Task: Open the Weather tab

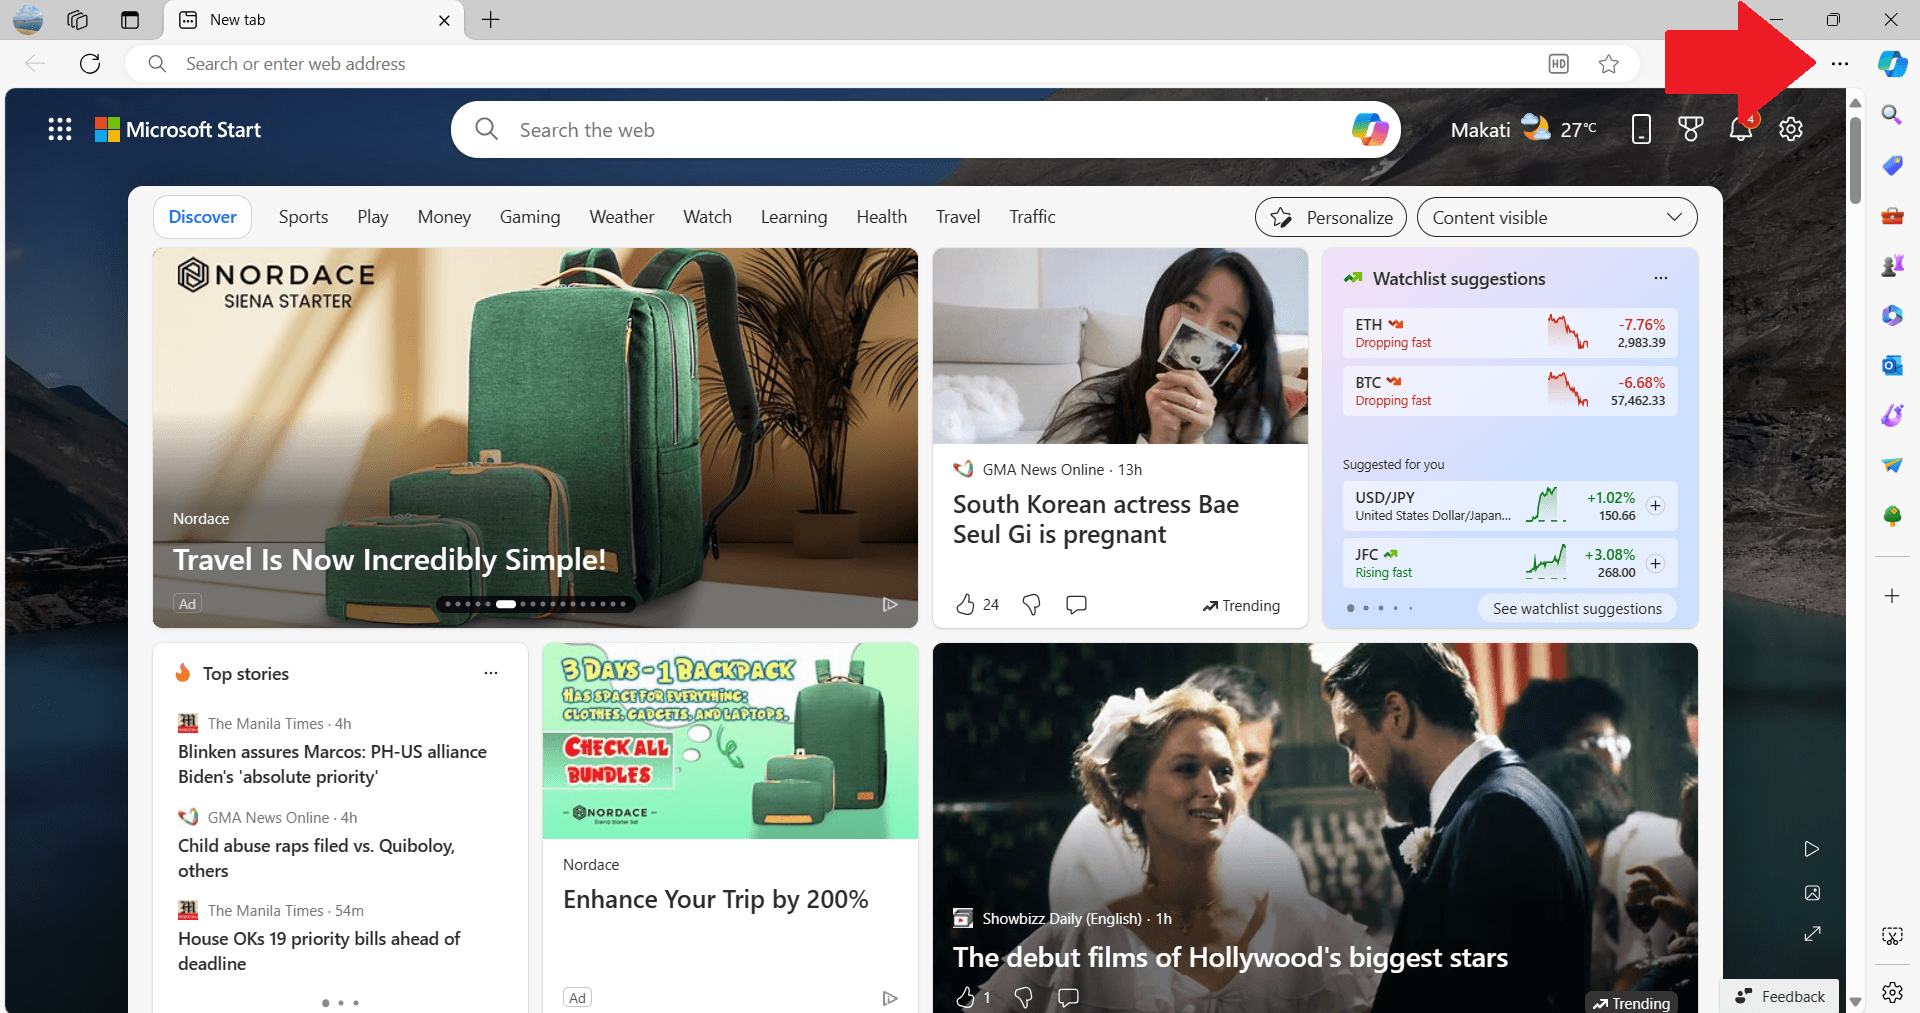Action: coord(622,217)
